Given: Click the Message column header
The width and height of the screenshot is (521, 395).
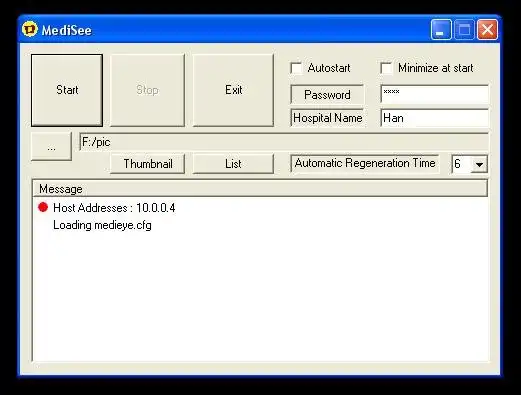Looking at the screenshot, I should click(260, 189).
